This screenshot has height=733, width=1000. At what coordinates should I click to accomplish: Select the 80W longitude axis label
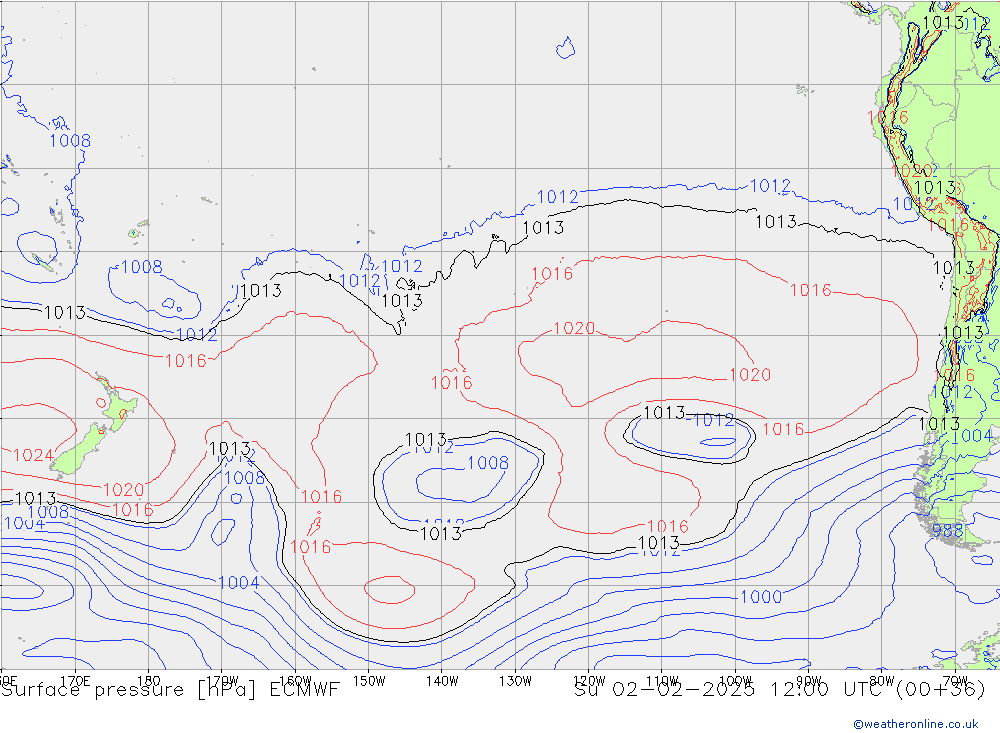(x=882, y=679)
